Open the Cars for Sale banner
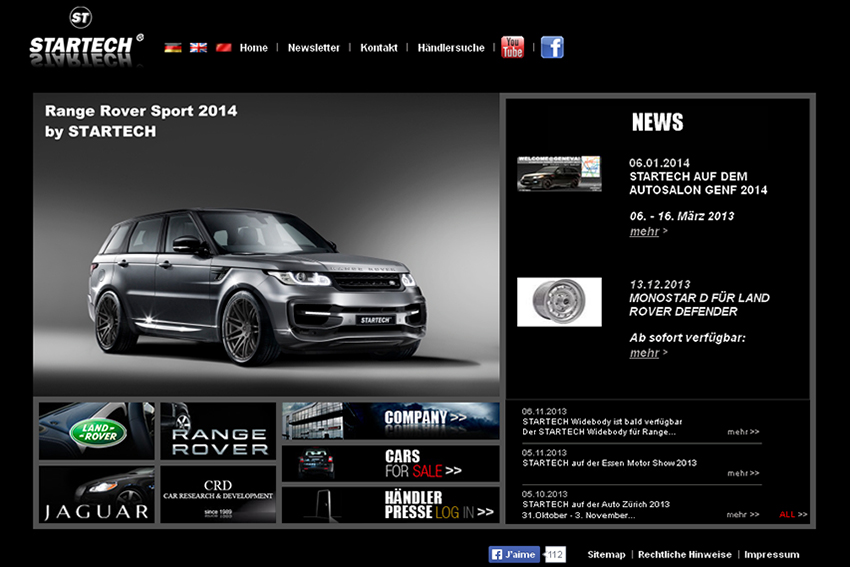The height and width of the screenshot is (567, 850). coord(390,463)
